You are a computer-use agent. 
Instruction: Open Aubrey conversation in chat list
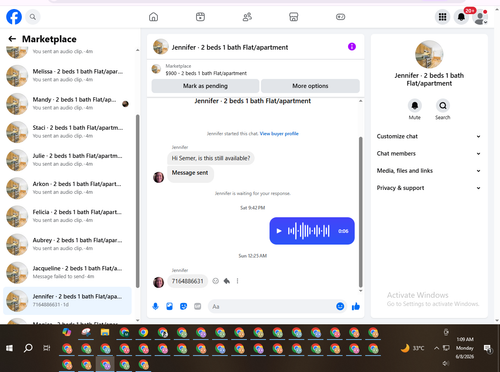coord(67,244)
